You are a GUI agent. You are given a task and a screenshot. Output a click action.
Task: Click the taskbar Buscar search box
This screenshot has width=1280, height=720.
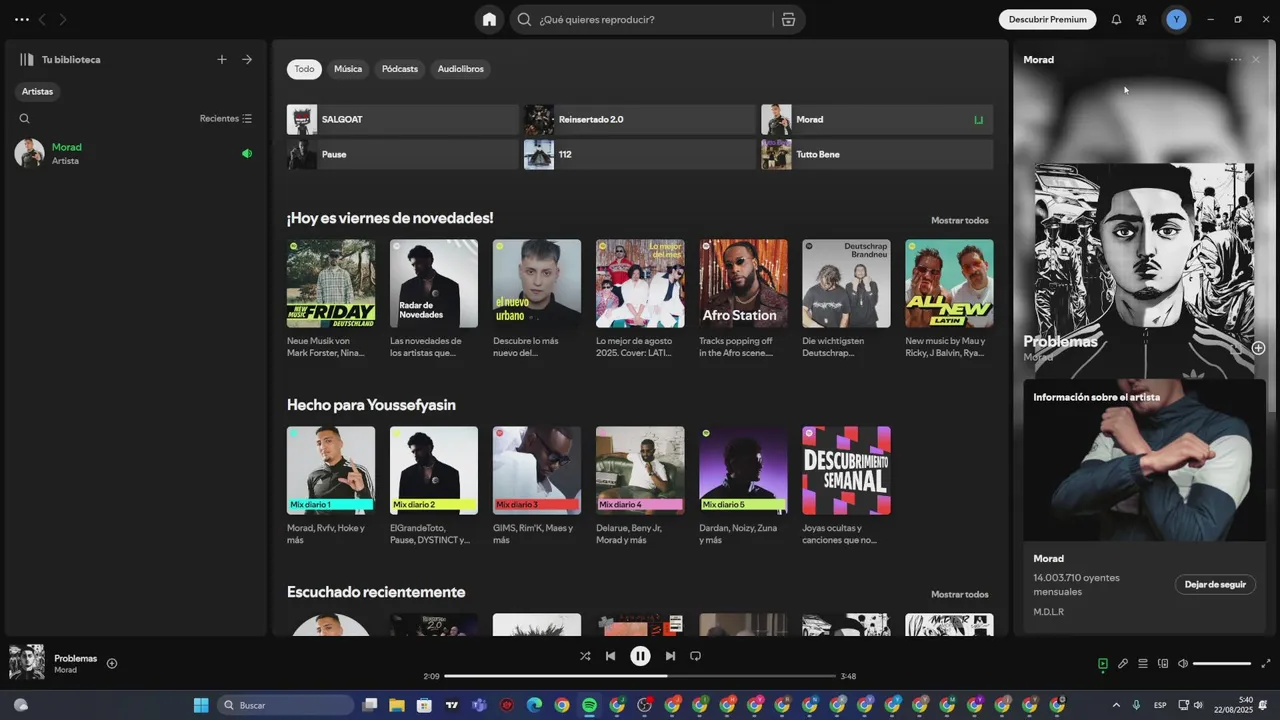pyautogui.click(x=285, y=705)
